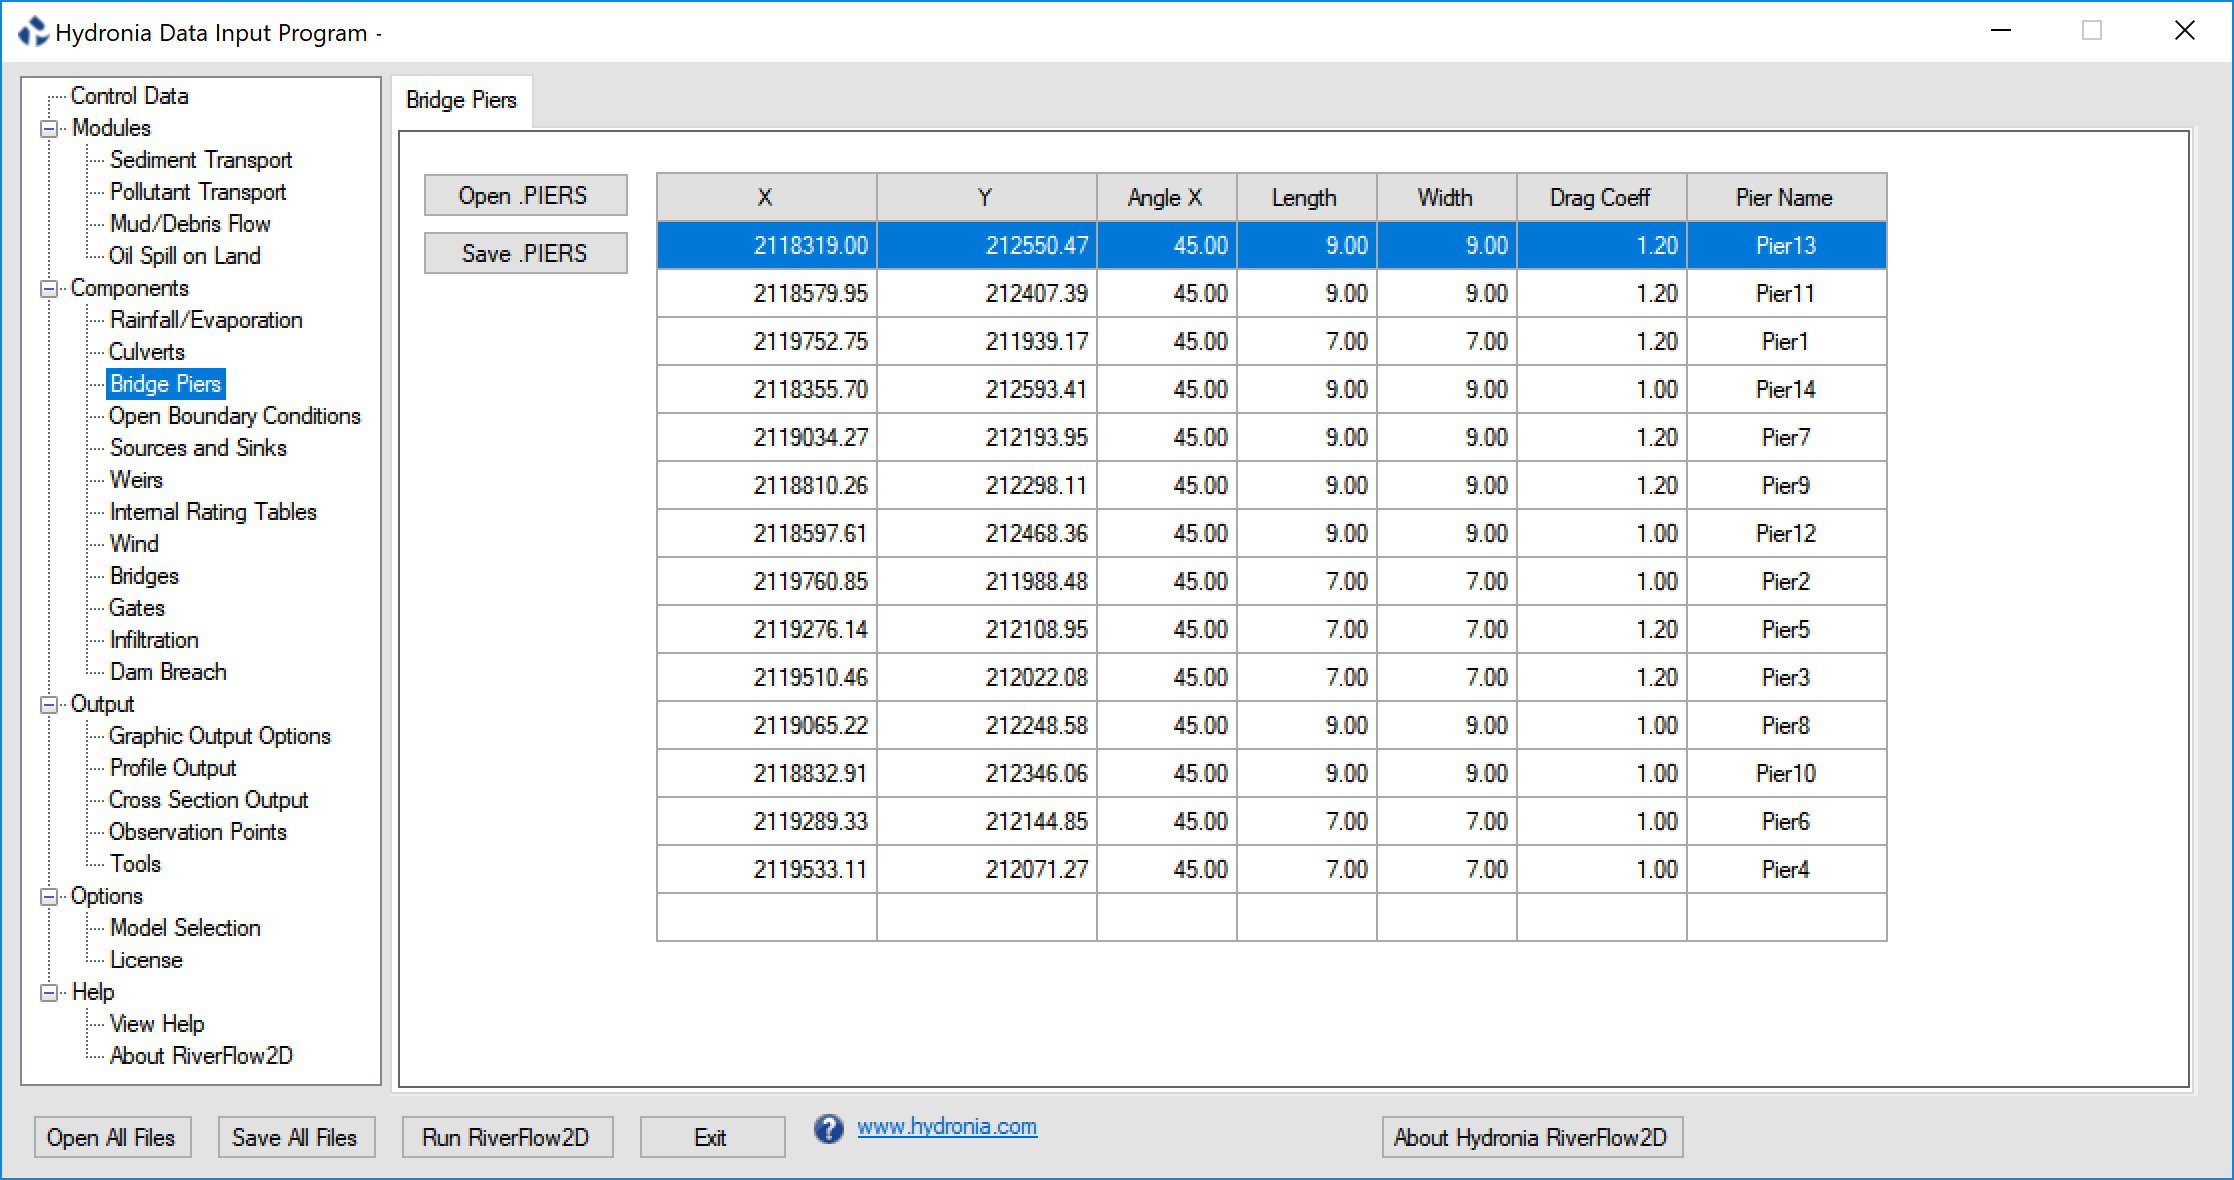Screen dimensions: 2234x1180
Task: Click the Save .PIERS button
Action: pos(526,253)
